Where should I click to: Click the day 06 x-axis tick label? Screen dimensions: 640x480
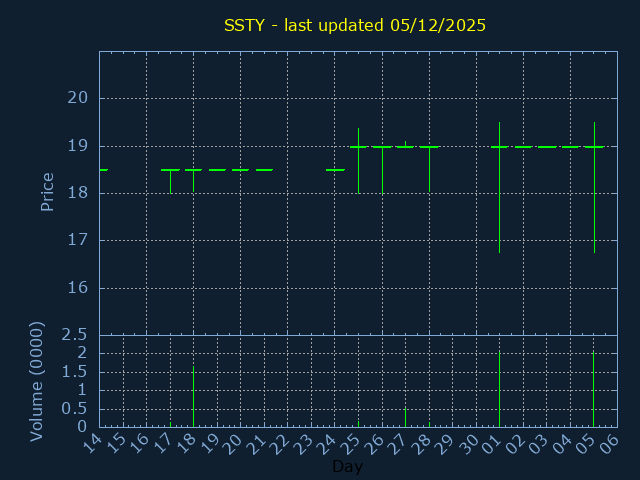(609, 442)
